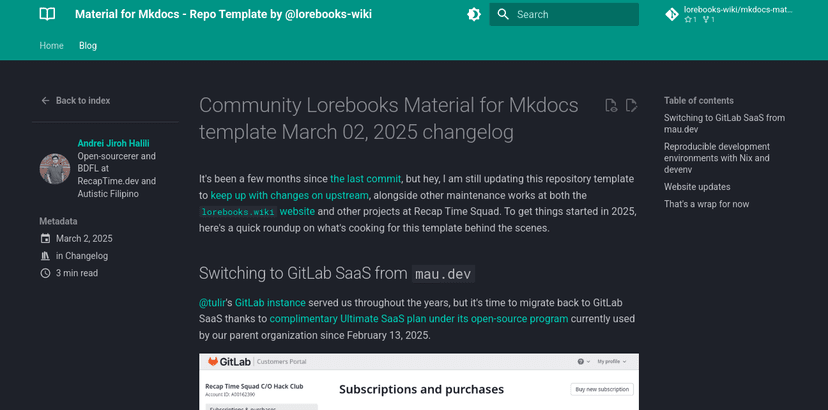Open the Andrei Jiroh Halili author link
The width and height of the screenshot is (828, 410).
coord(113,143)
